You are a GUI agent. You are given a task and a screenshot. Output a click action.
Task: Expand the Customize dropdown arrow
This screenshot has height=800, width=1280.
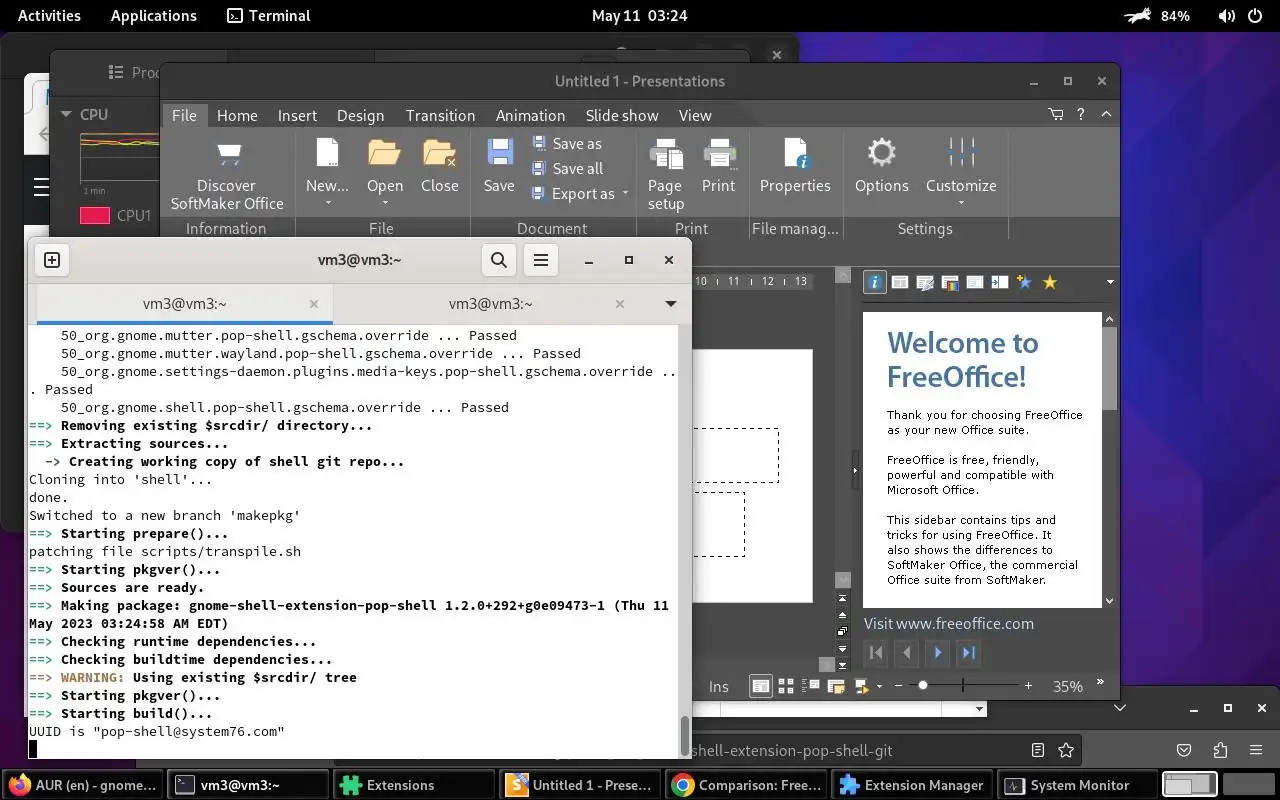coord(961,204)
